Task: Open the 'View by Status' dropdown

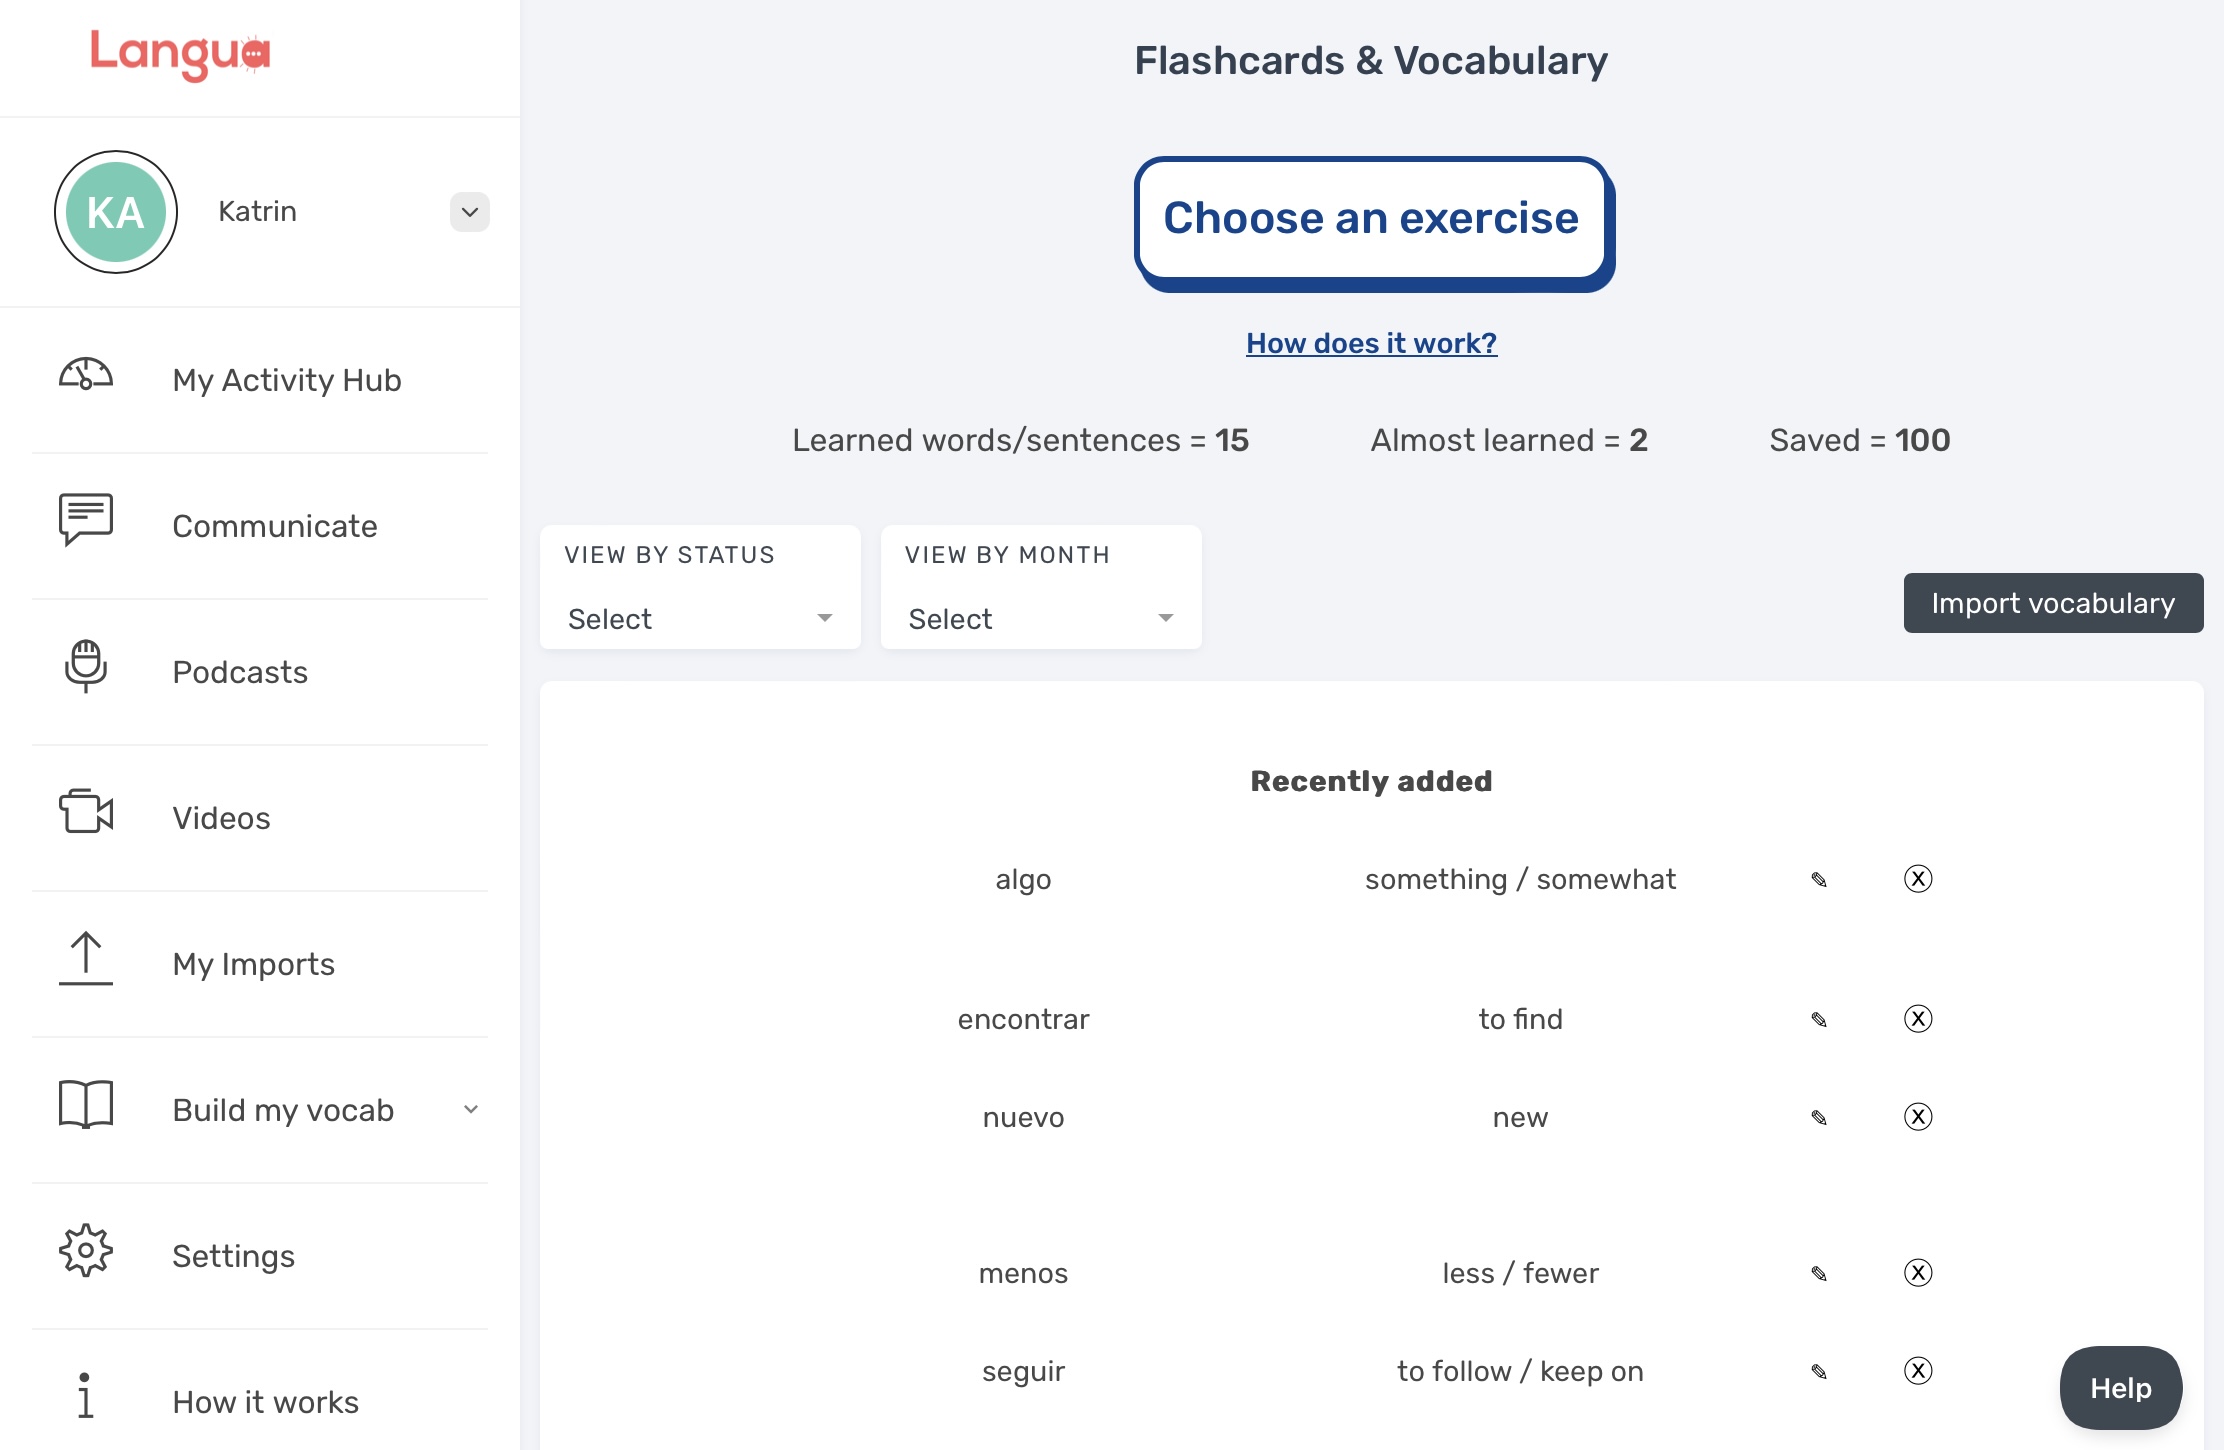Action: tap(700, 616)
